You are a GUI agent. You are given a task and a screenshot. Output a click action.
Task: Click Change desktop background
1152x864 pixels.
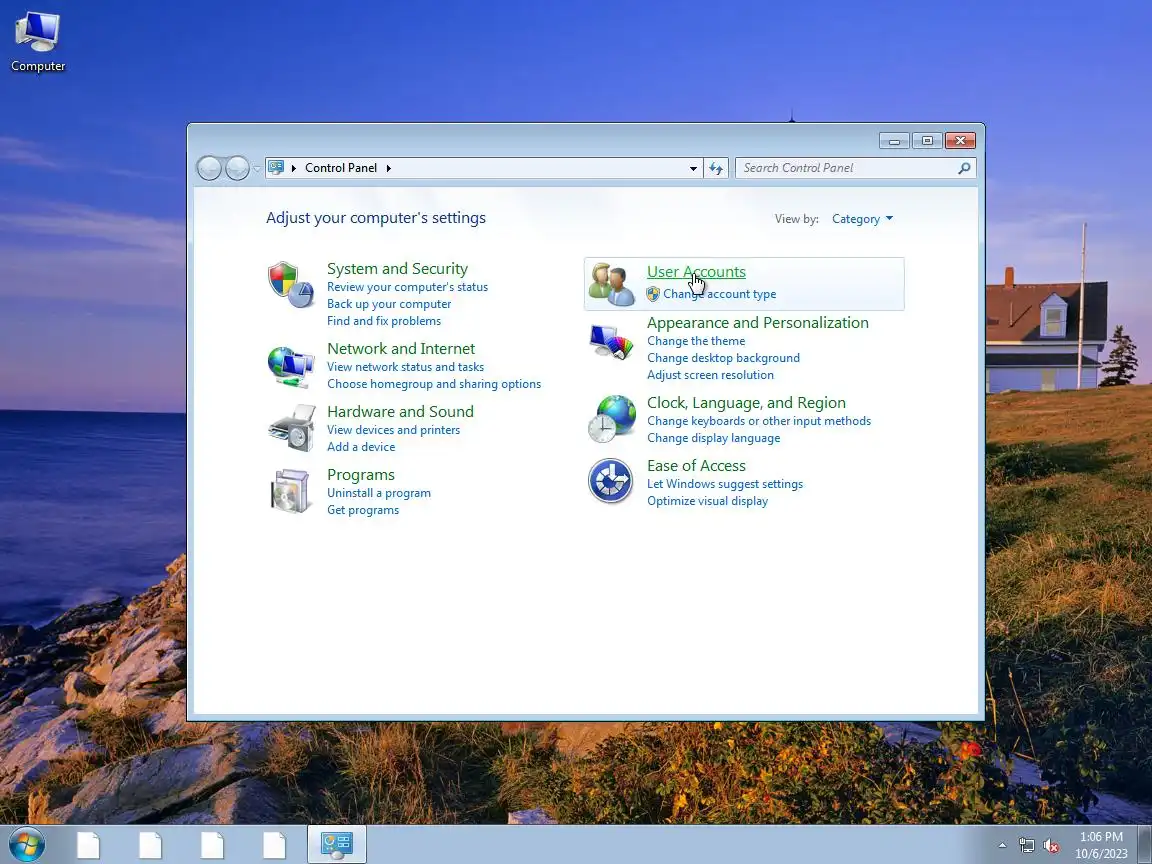click(724, 358)
